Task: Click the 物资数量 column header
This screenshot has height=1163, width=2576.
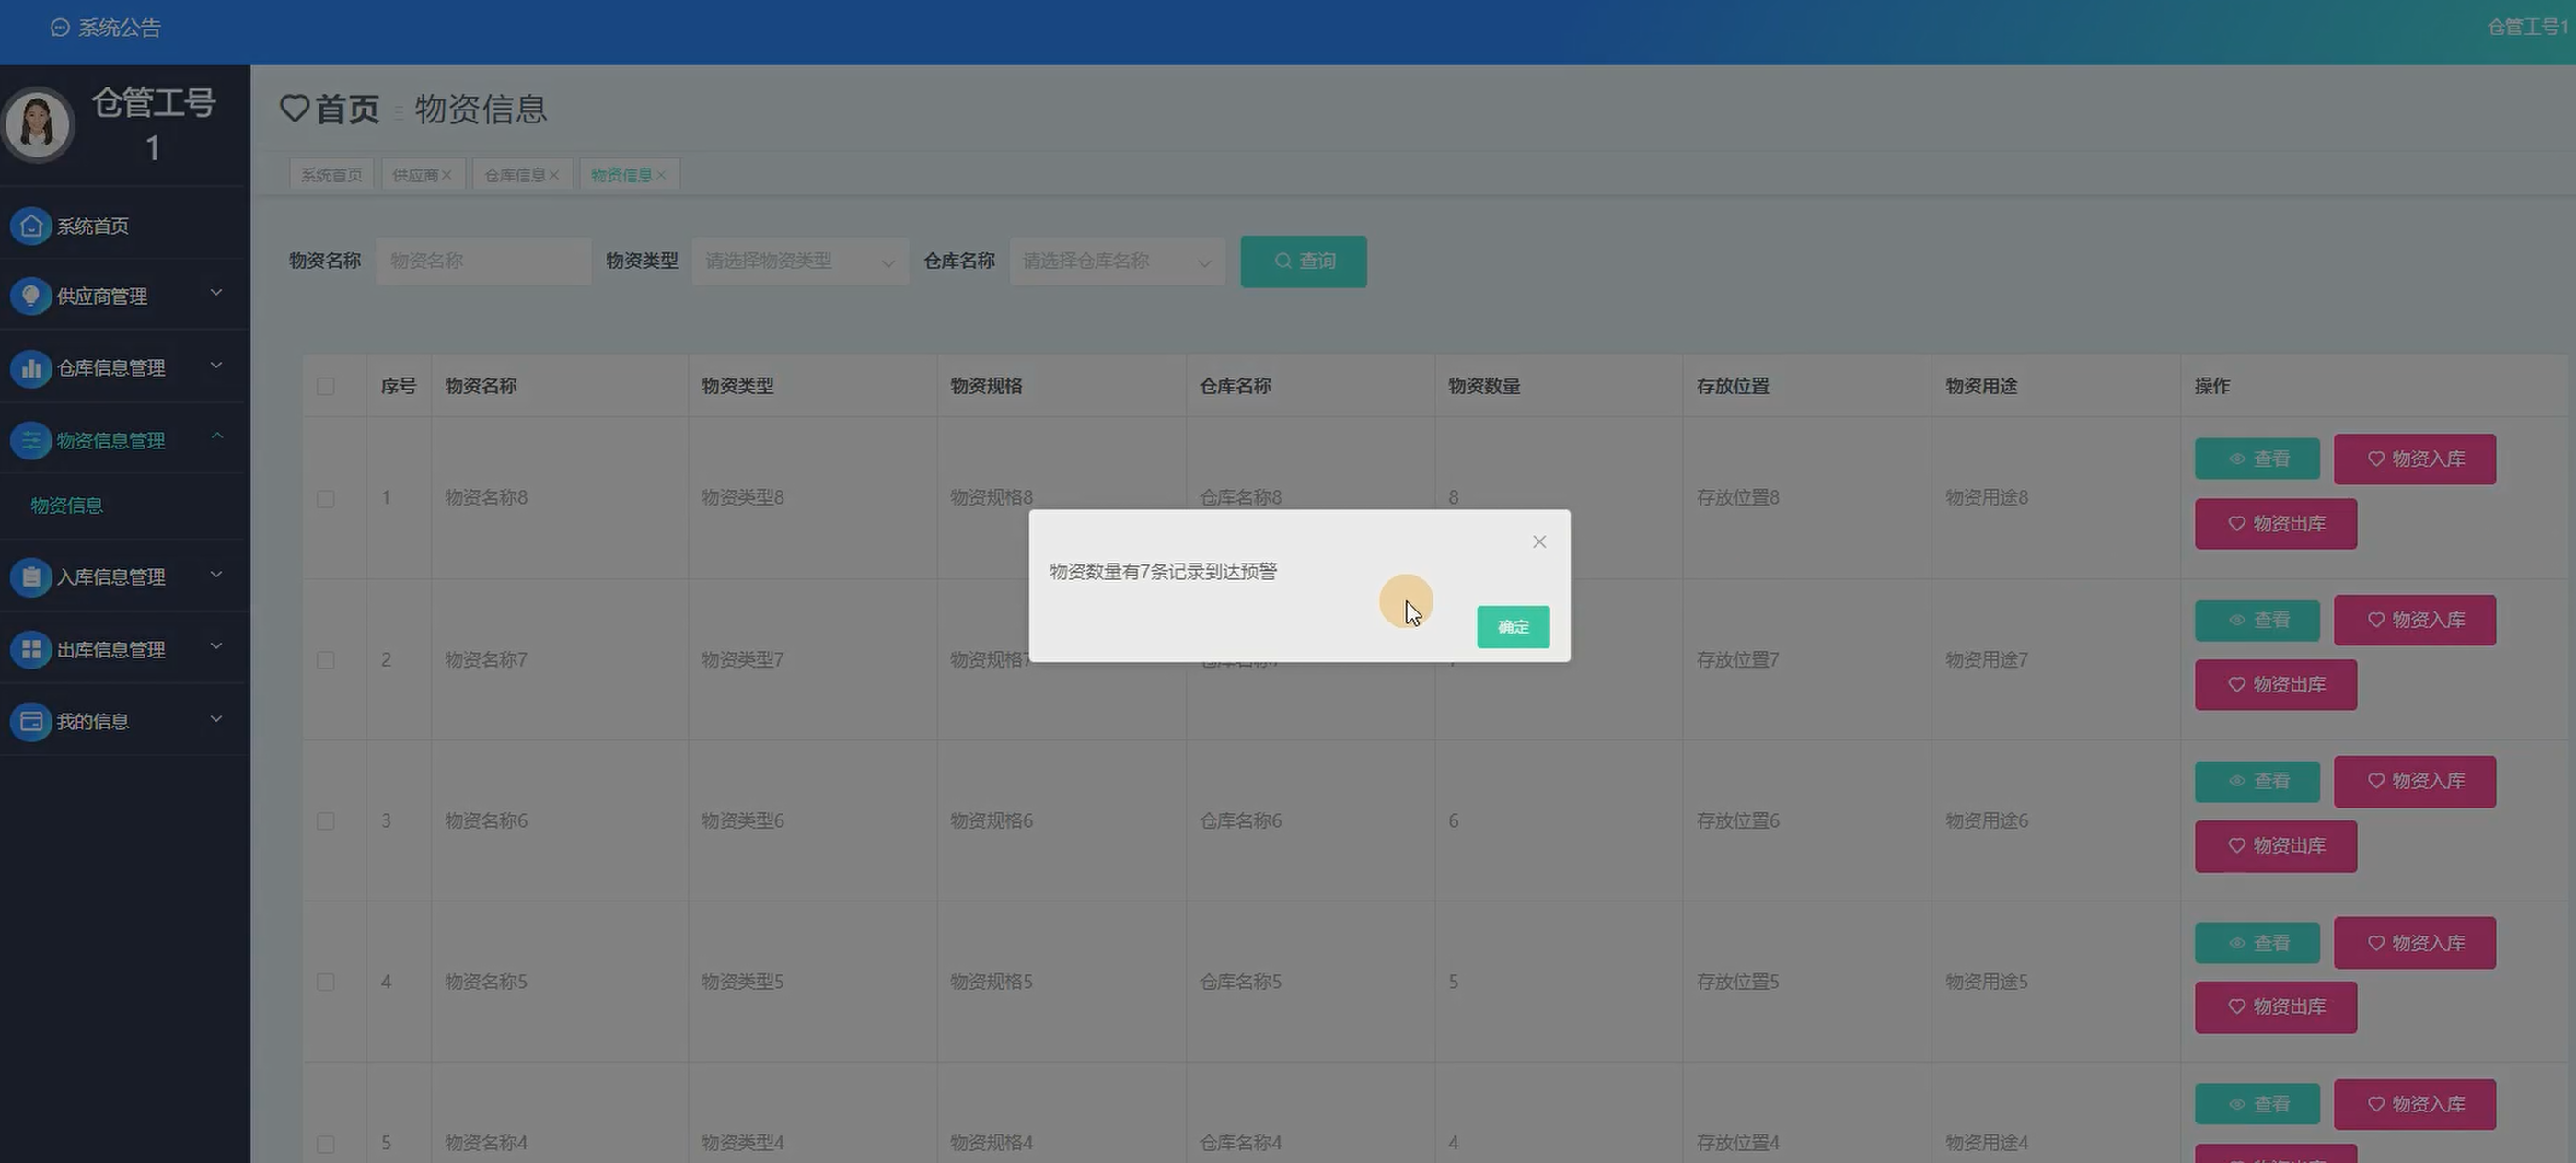Action: [x=1484, y=386]
